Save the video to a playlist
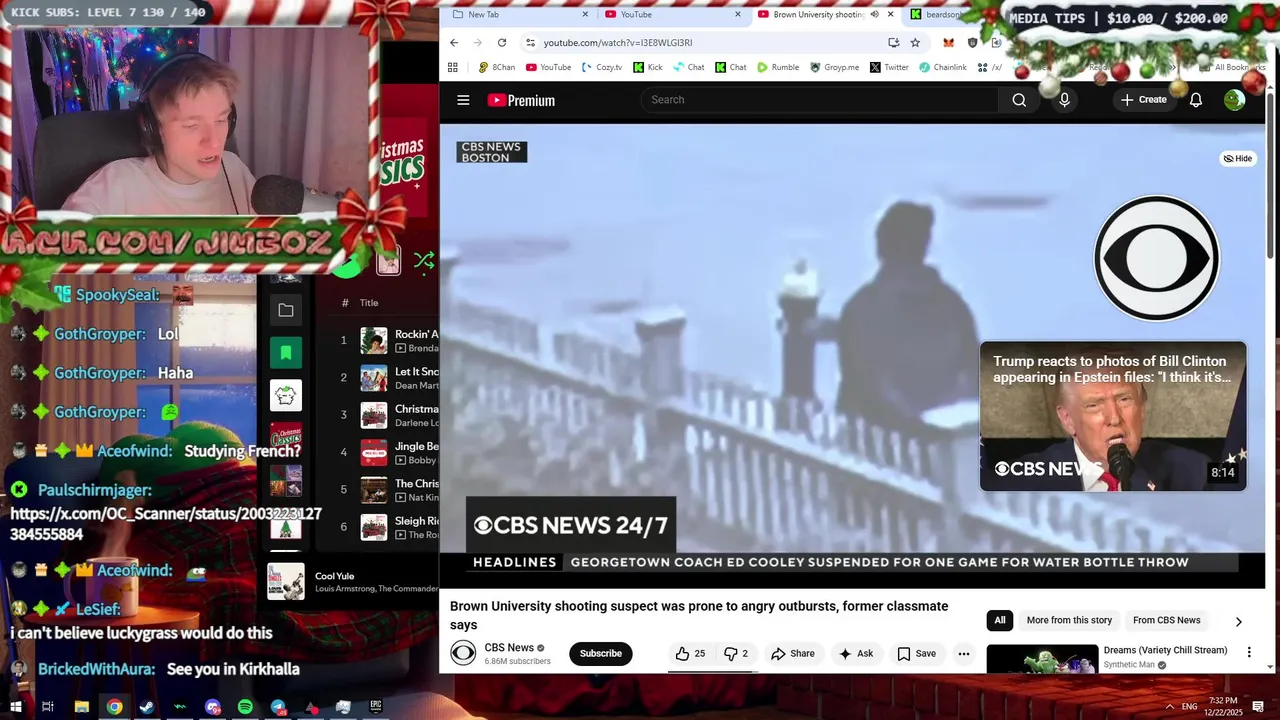 [x=916, y=654]
